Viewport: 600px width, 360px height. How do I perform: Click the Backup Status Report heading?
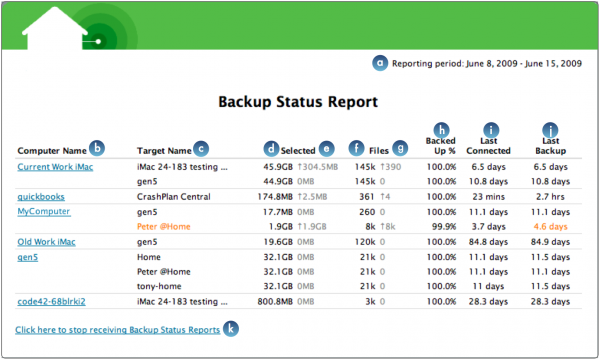point(298,102)
